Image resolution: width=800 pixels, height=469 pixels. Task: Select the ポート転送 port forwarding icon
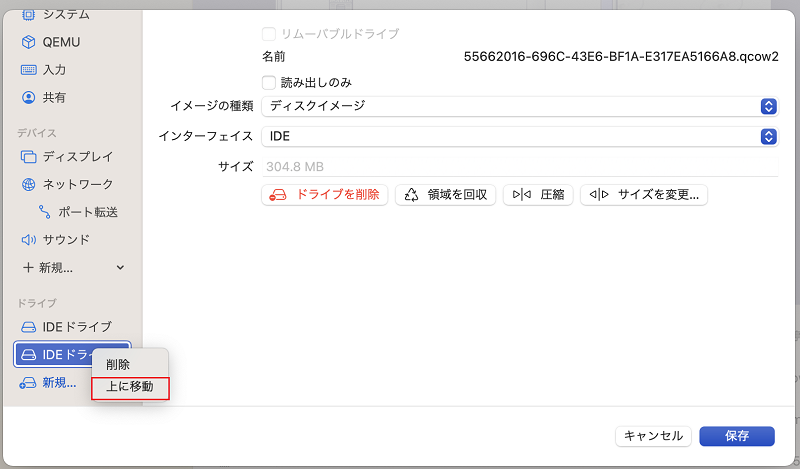[x=45, y=212]
